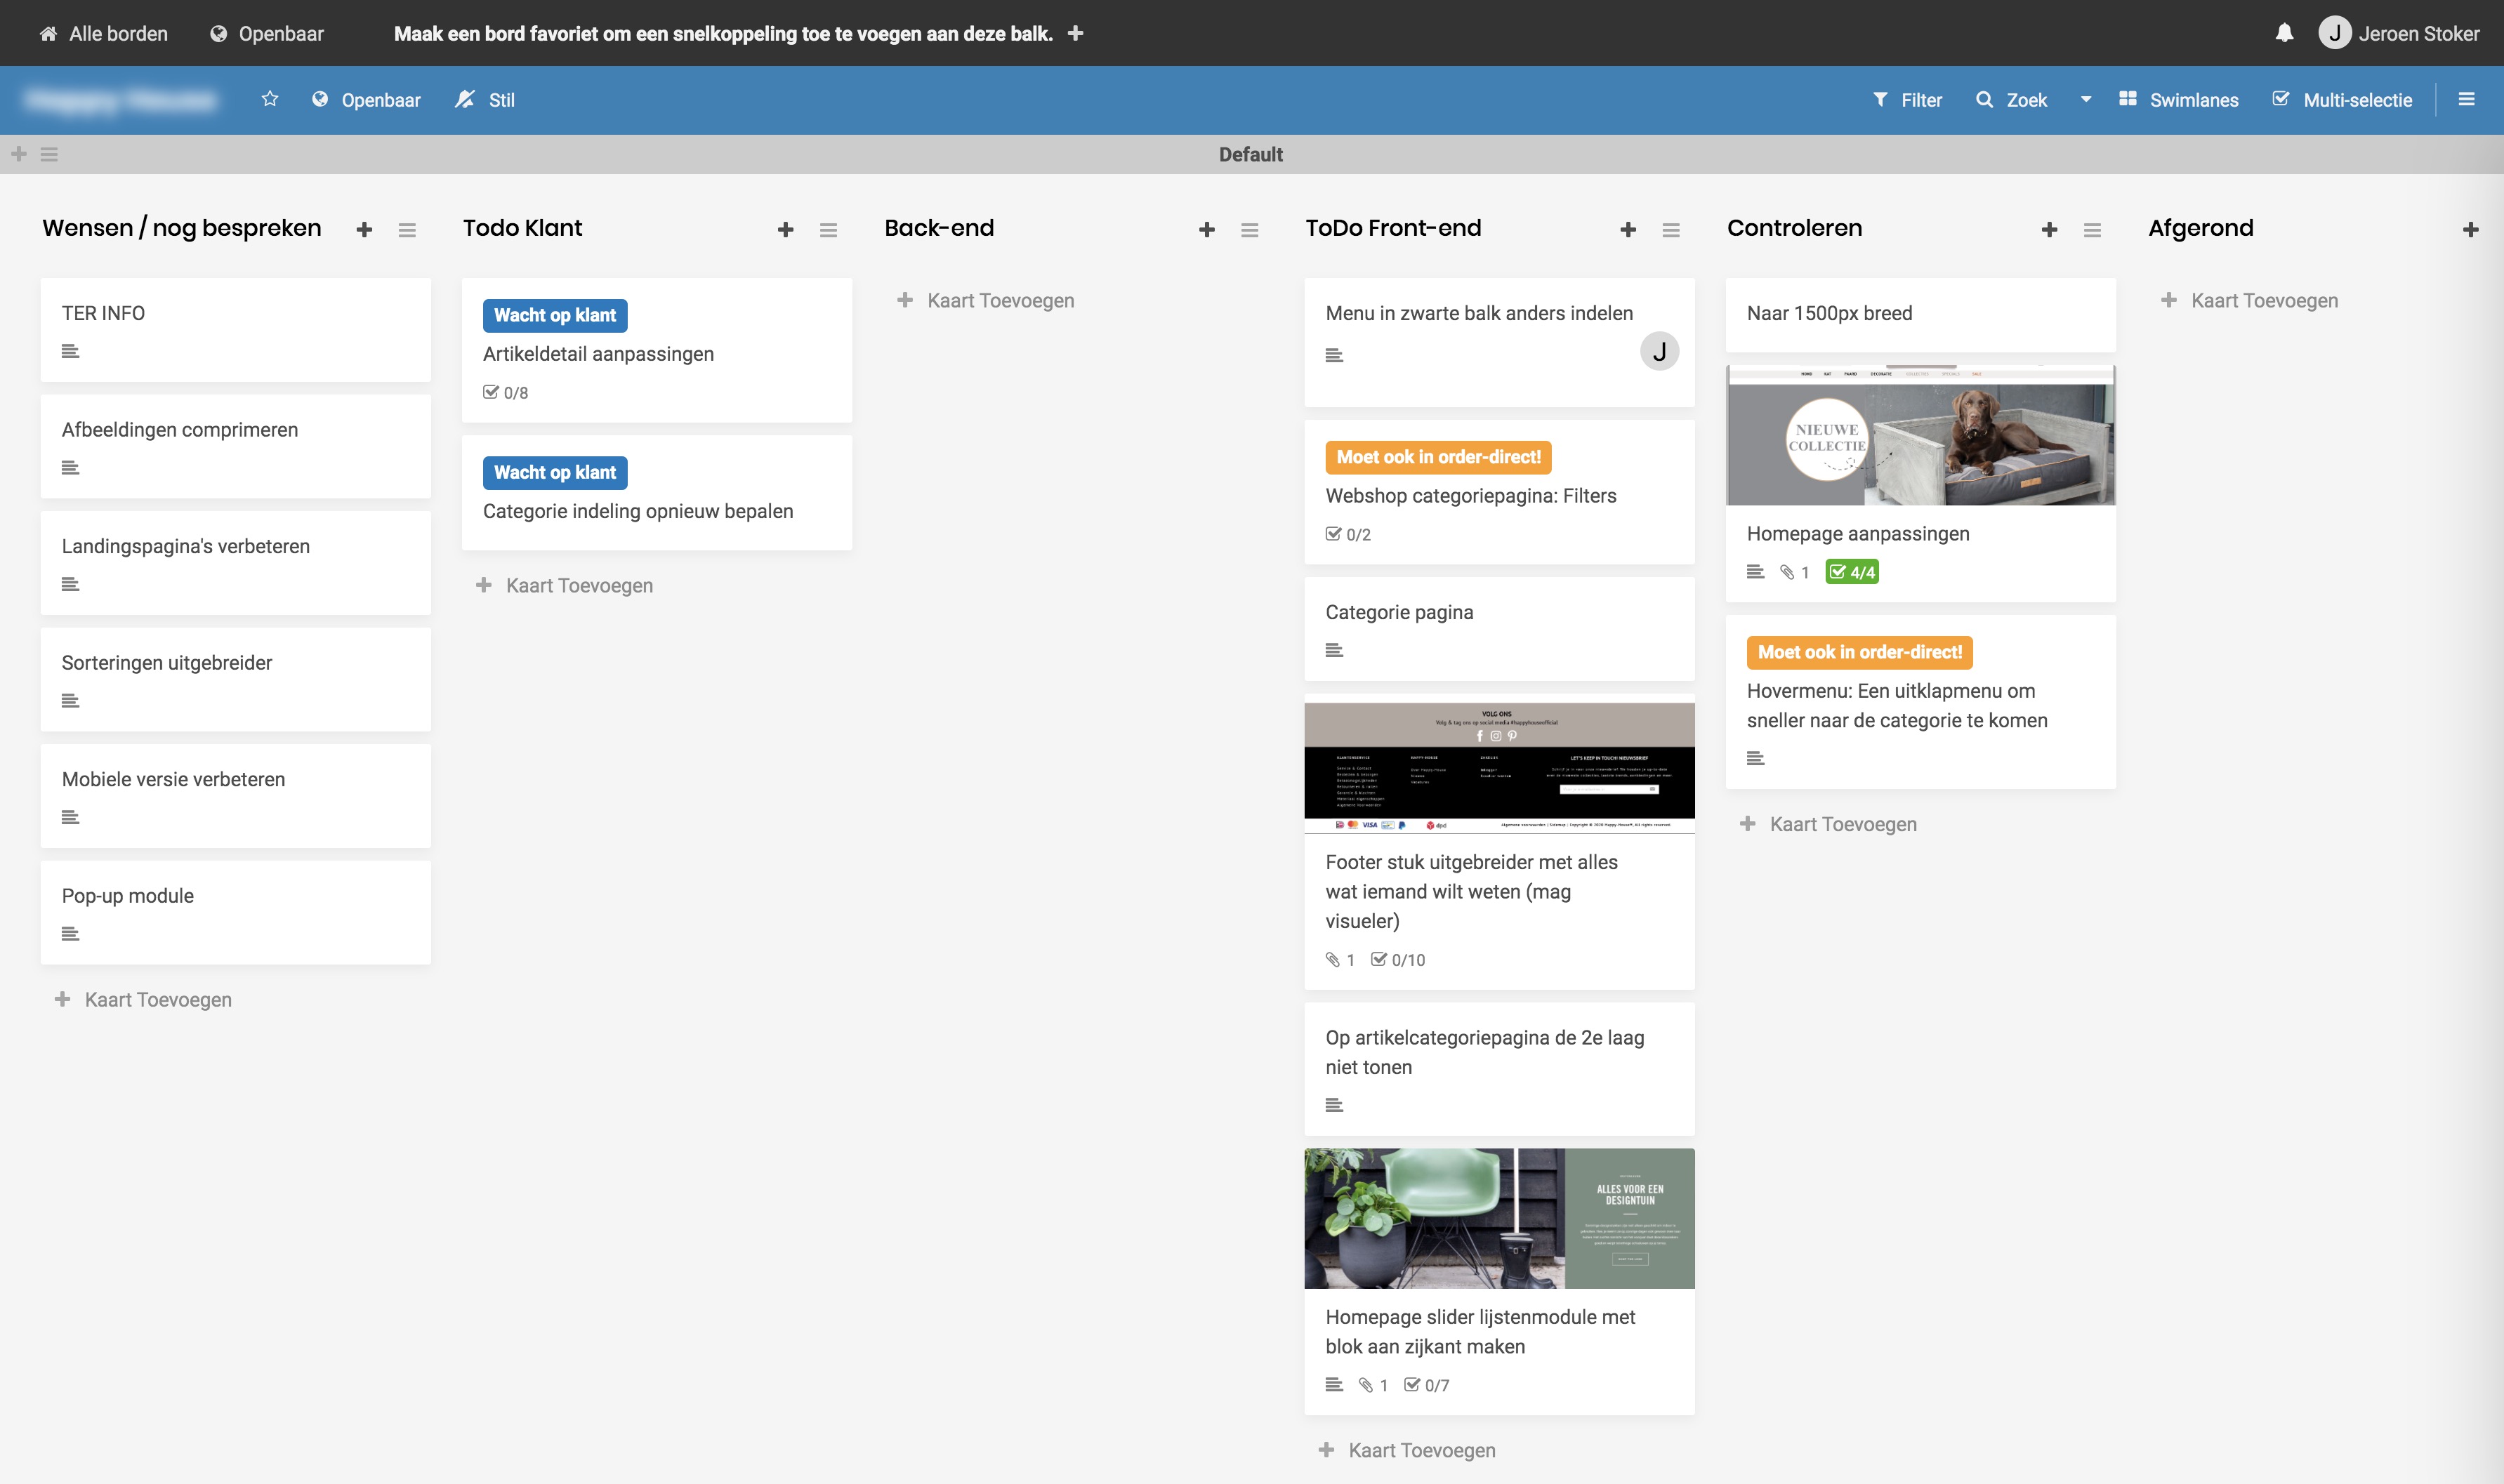Add a card to the Back-end list with its plus icon
Viewport: 2504px width, 1484px height.
tap(1207, 230)
